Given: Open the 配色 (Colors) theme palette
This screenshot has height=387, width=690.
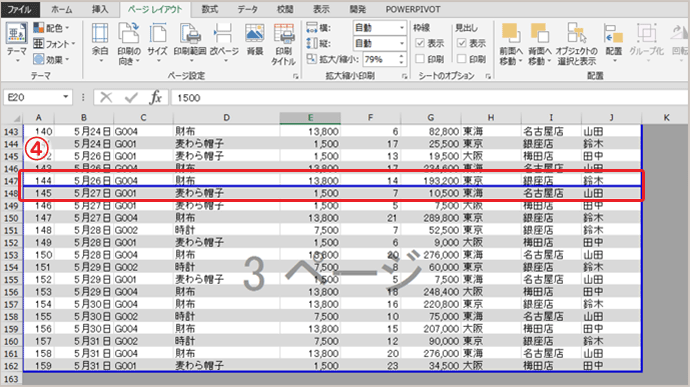Looking at the screenshot, I should [51, 28].
